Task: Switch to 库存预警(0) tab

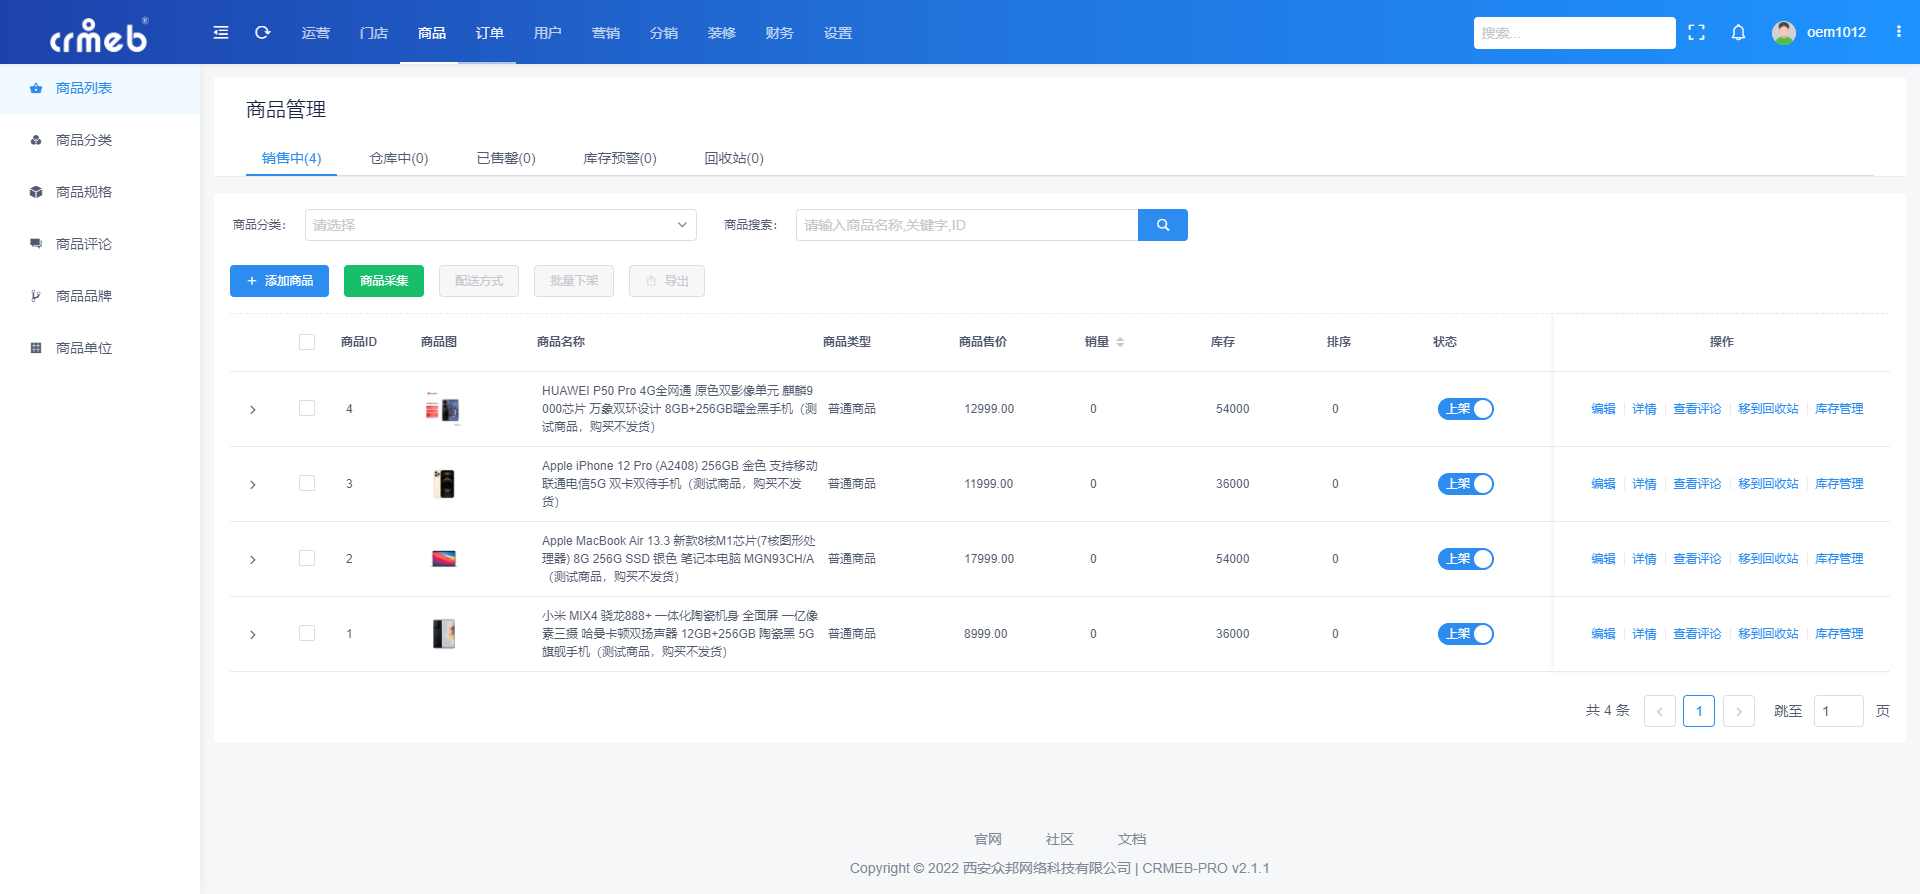Action: 620,158
